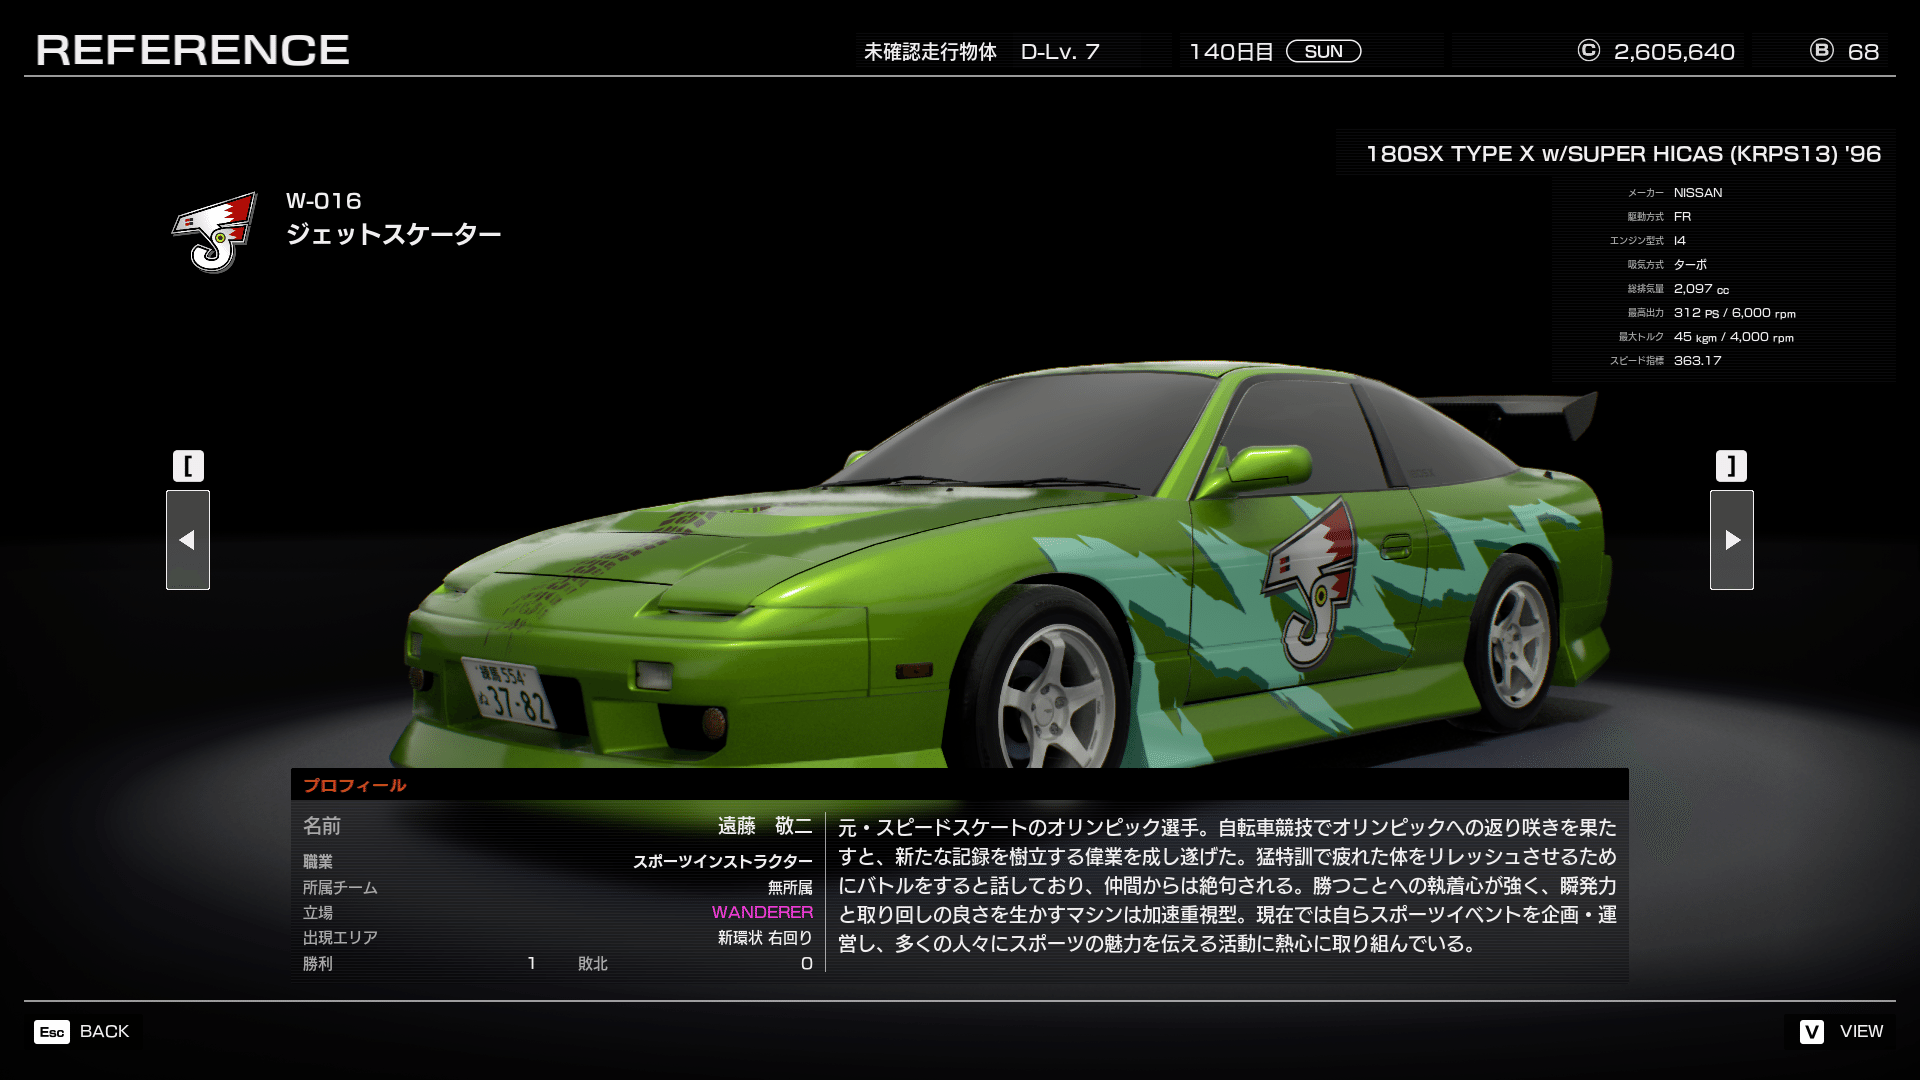Click the credits C coin icon
The height and width of the screenshot is (1080, 1920).
[x=1588, y=51]
